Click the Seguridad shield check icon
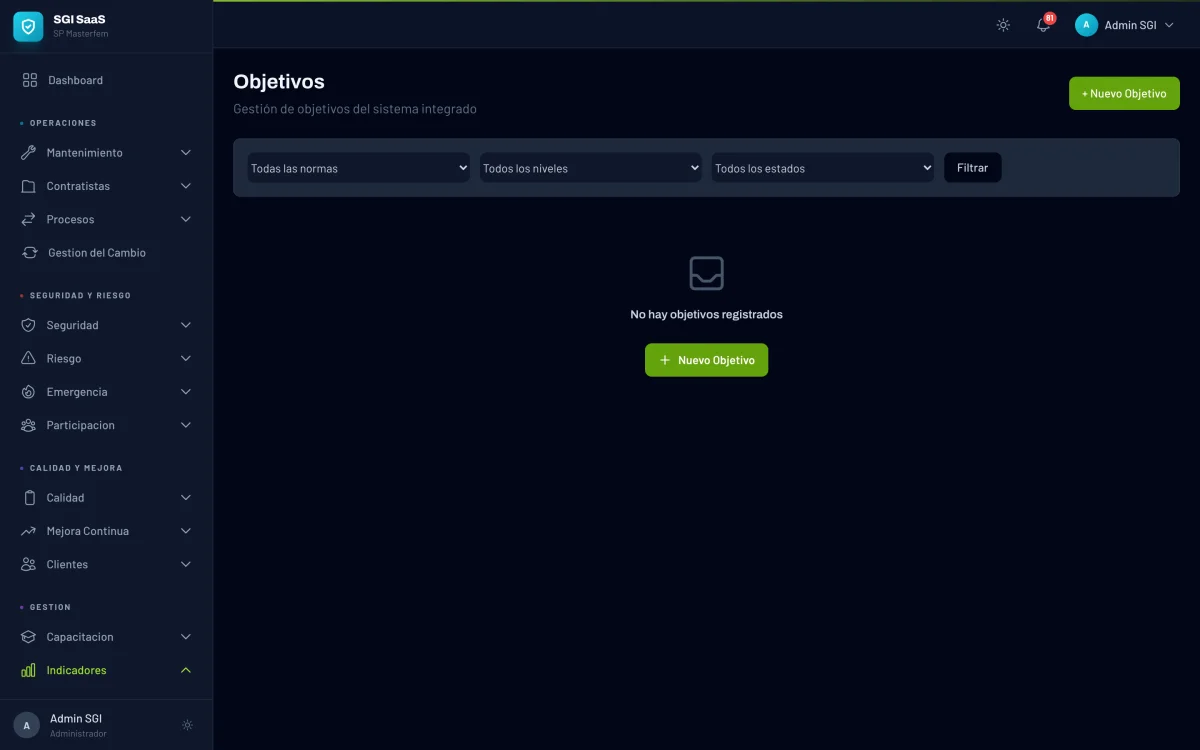 click(28, 325)
